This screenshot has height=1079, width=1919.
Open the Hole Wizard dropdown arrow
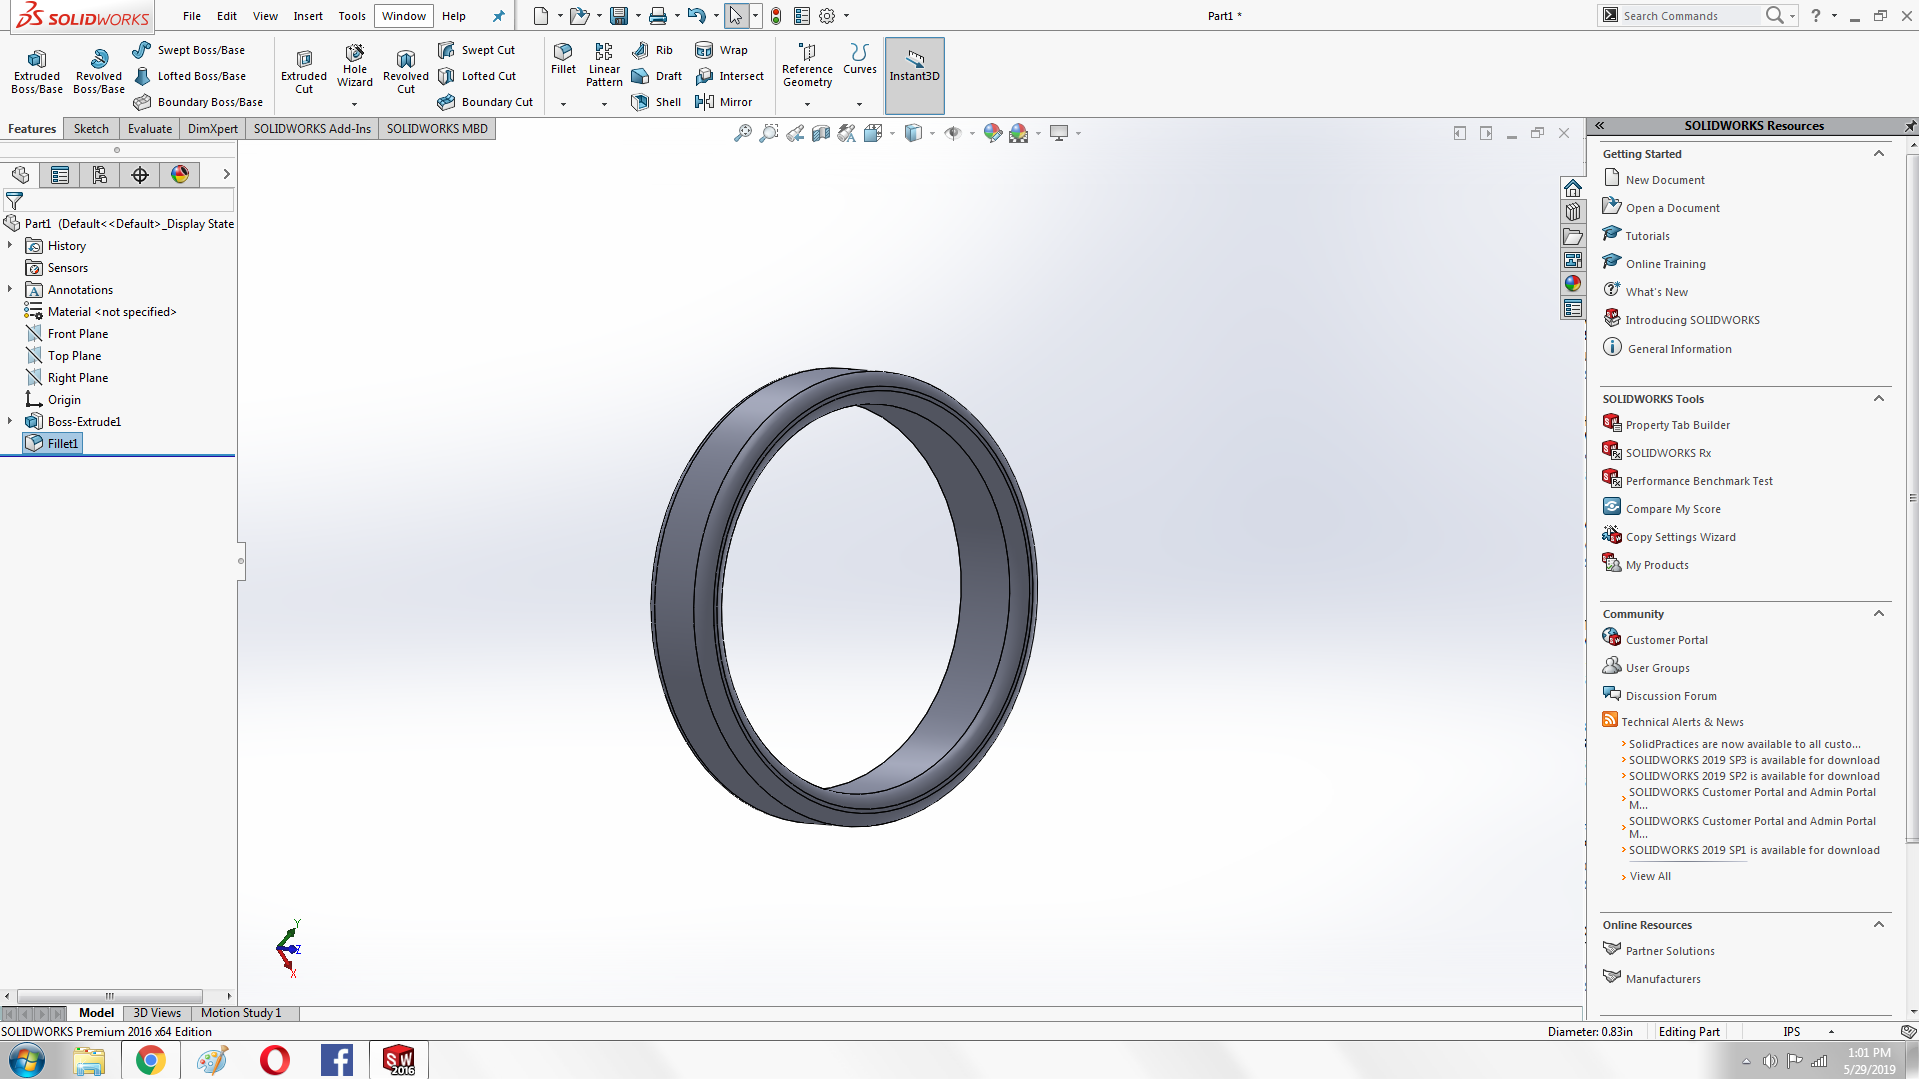354,104
